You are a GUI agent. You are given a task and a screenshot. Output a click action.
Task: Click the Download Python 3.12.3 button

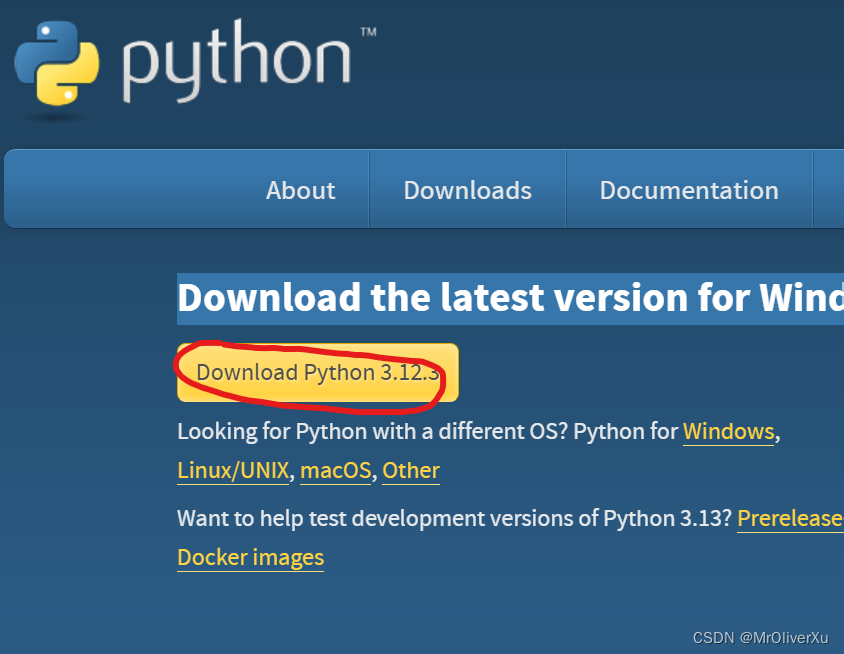click(x=317, y=371)
